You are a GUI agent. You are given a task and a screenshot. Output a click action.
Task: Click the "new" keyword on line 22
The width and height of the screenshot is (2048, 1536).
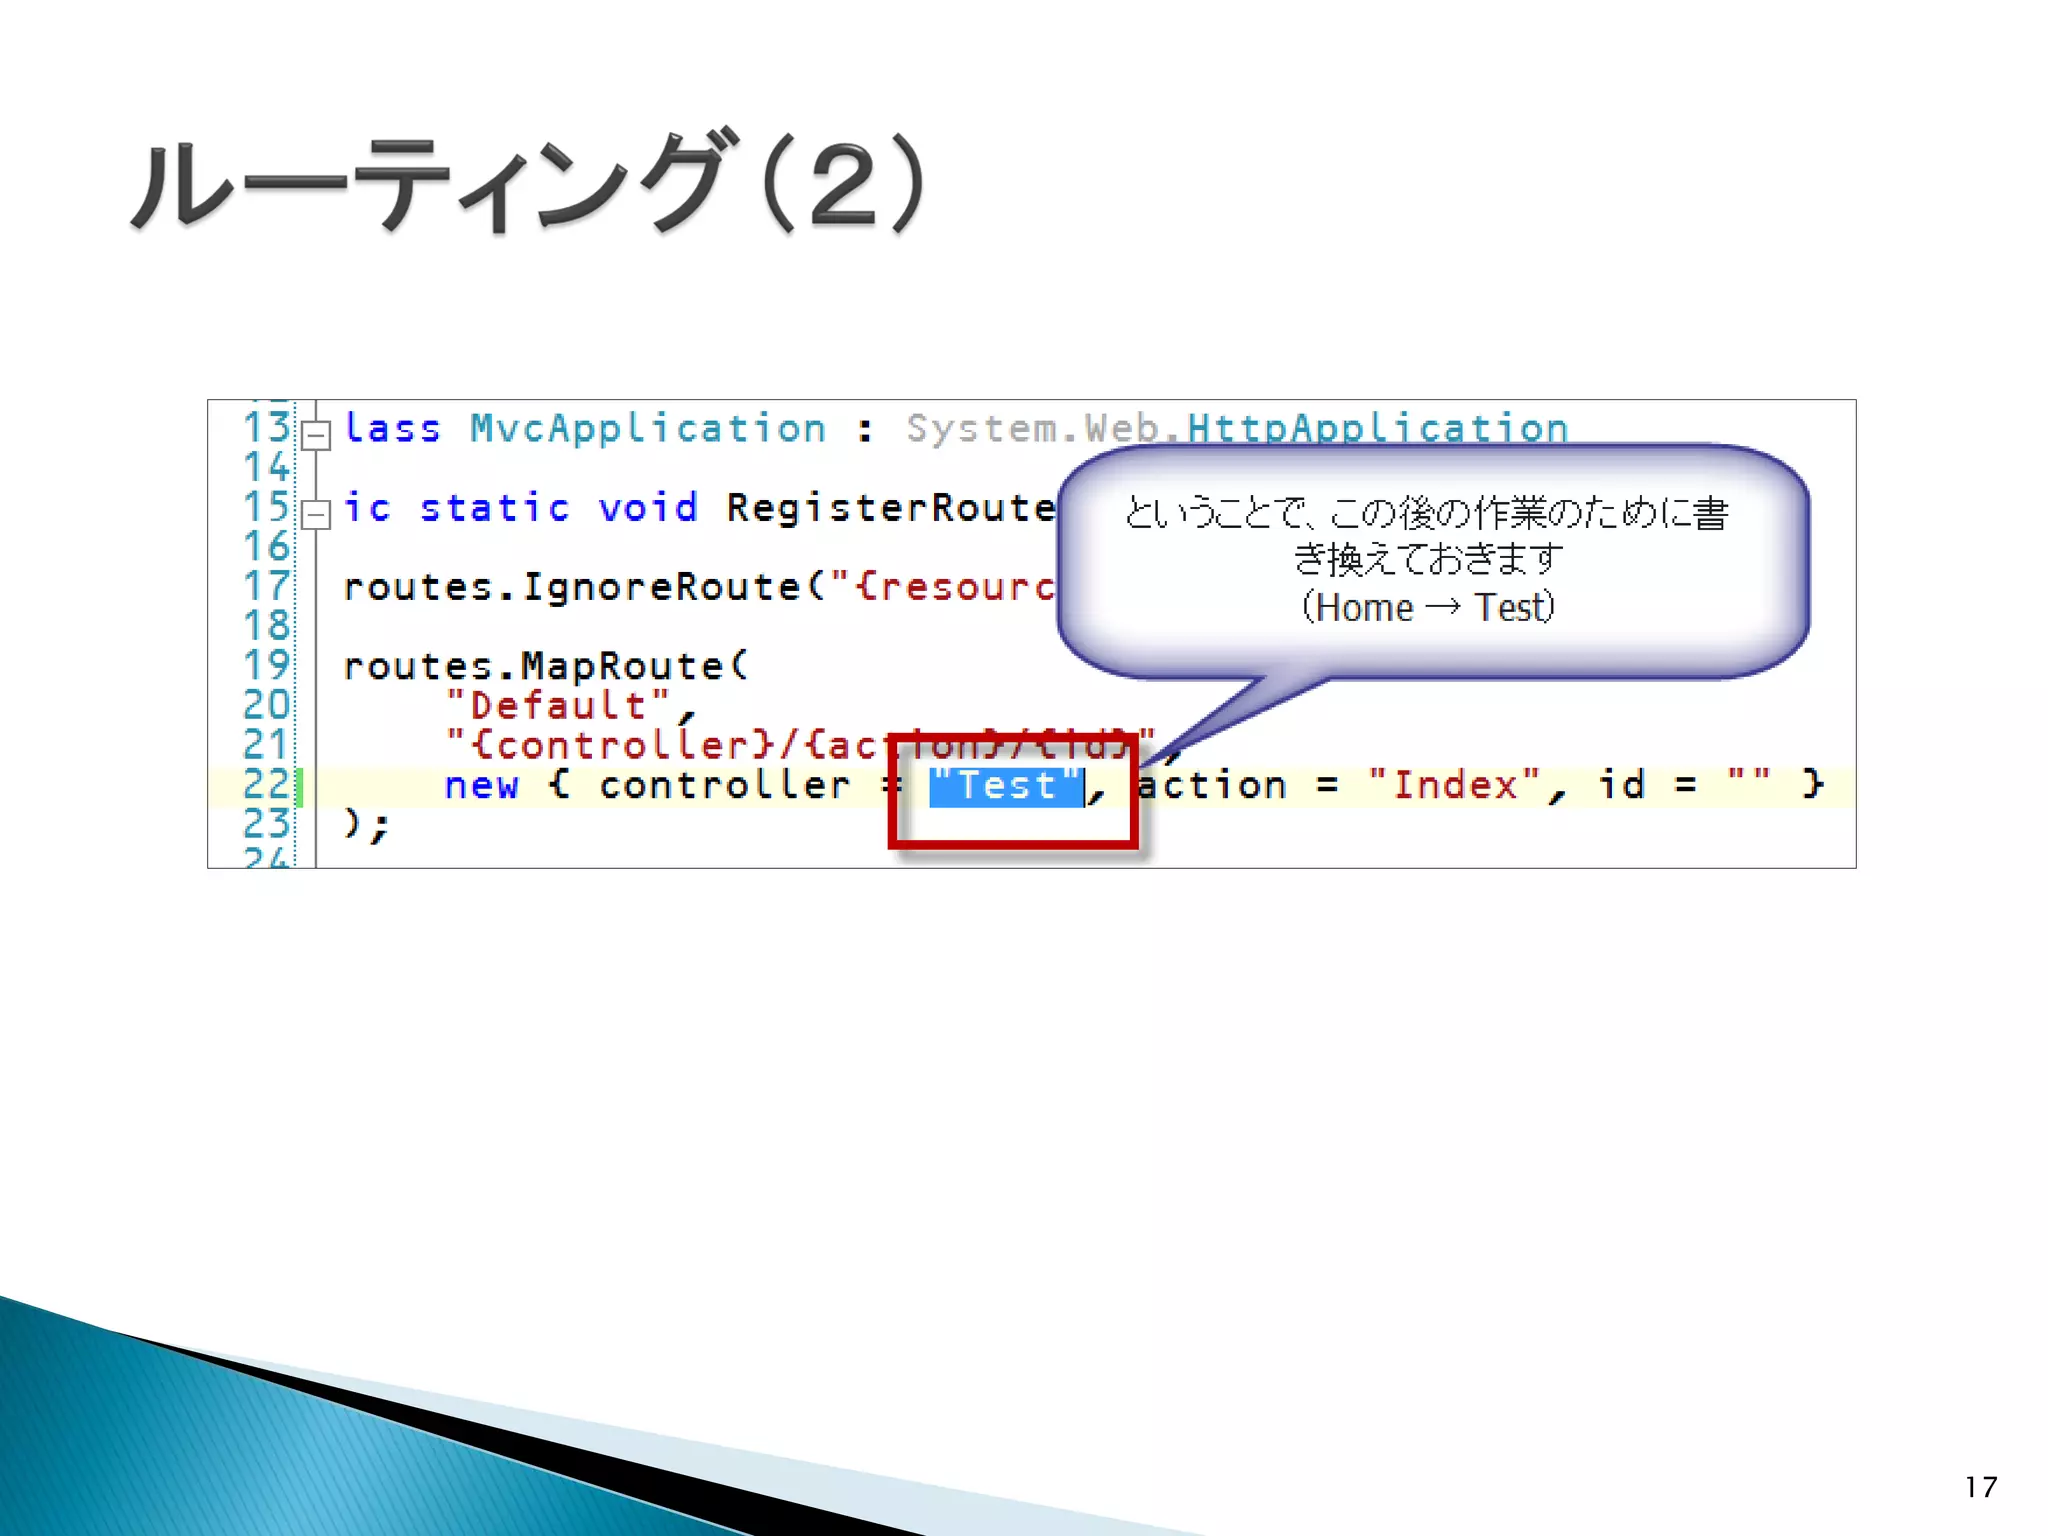pos(481,786)
